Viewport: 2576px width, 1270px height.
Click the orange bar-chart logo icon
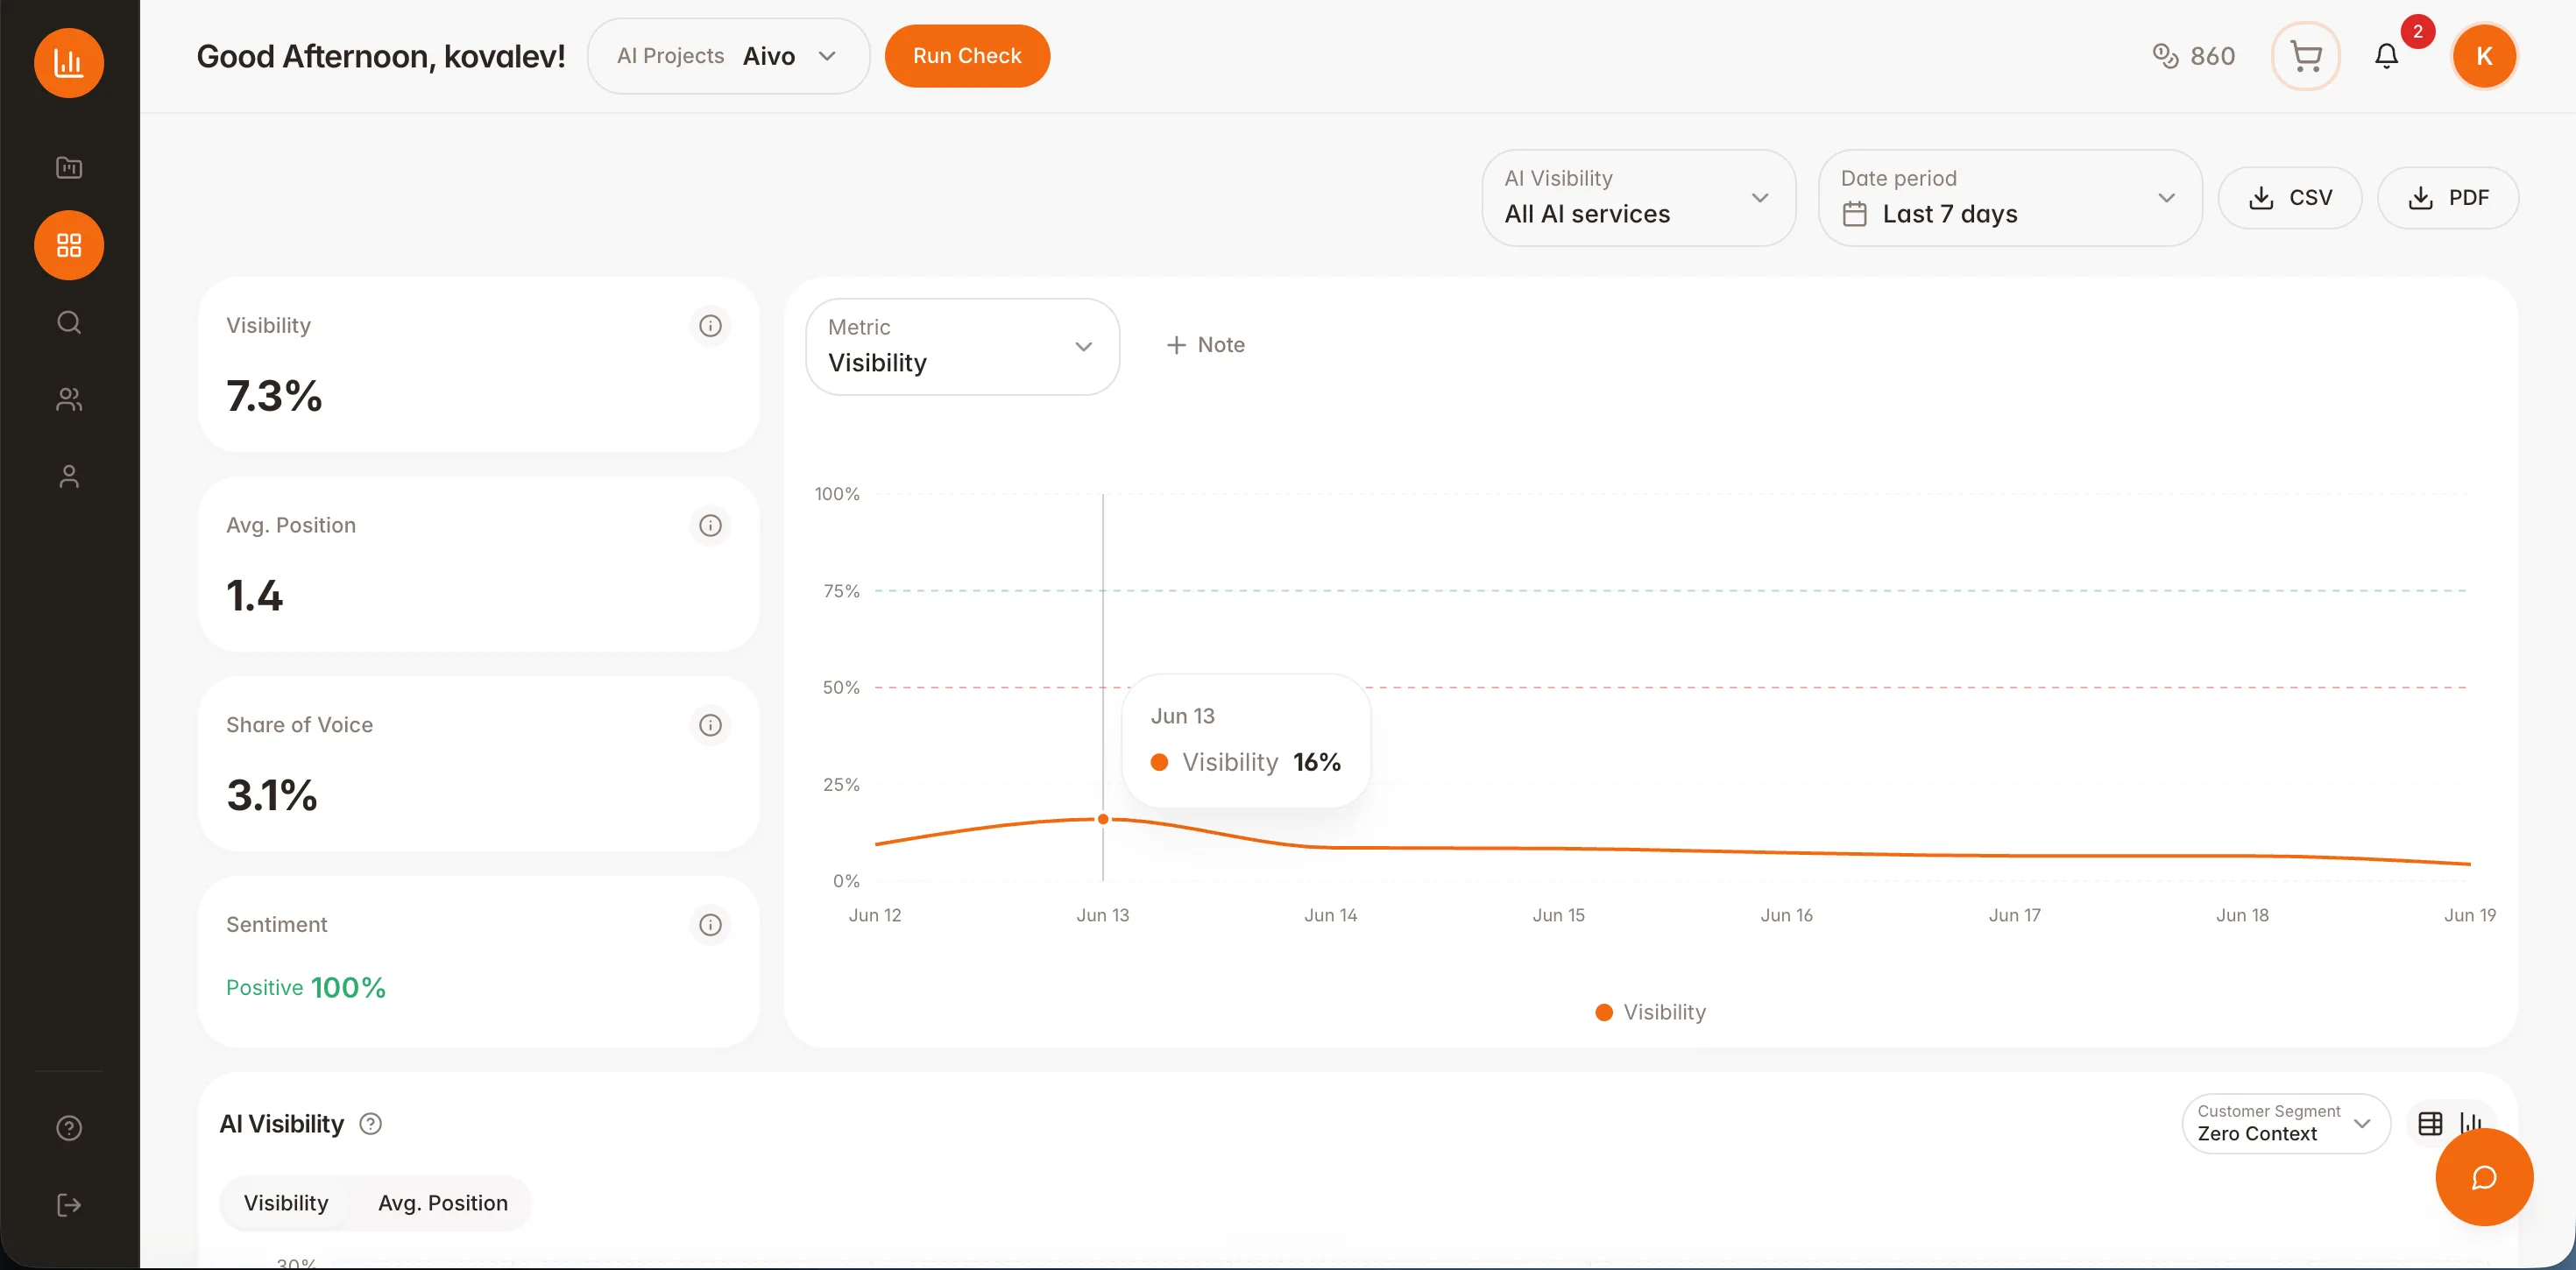tap(69, 63)
